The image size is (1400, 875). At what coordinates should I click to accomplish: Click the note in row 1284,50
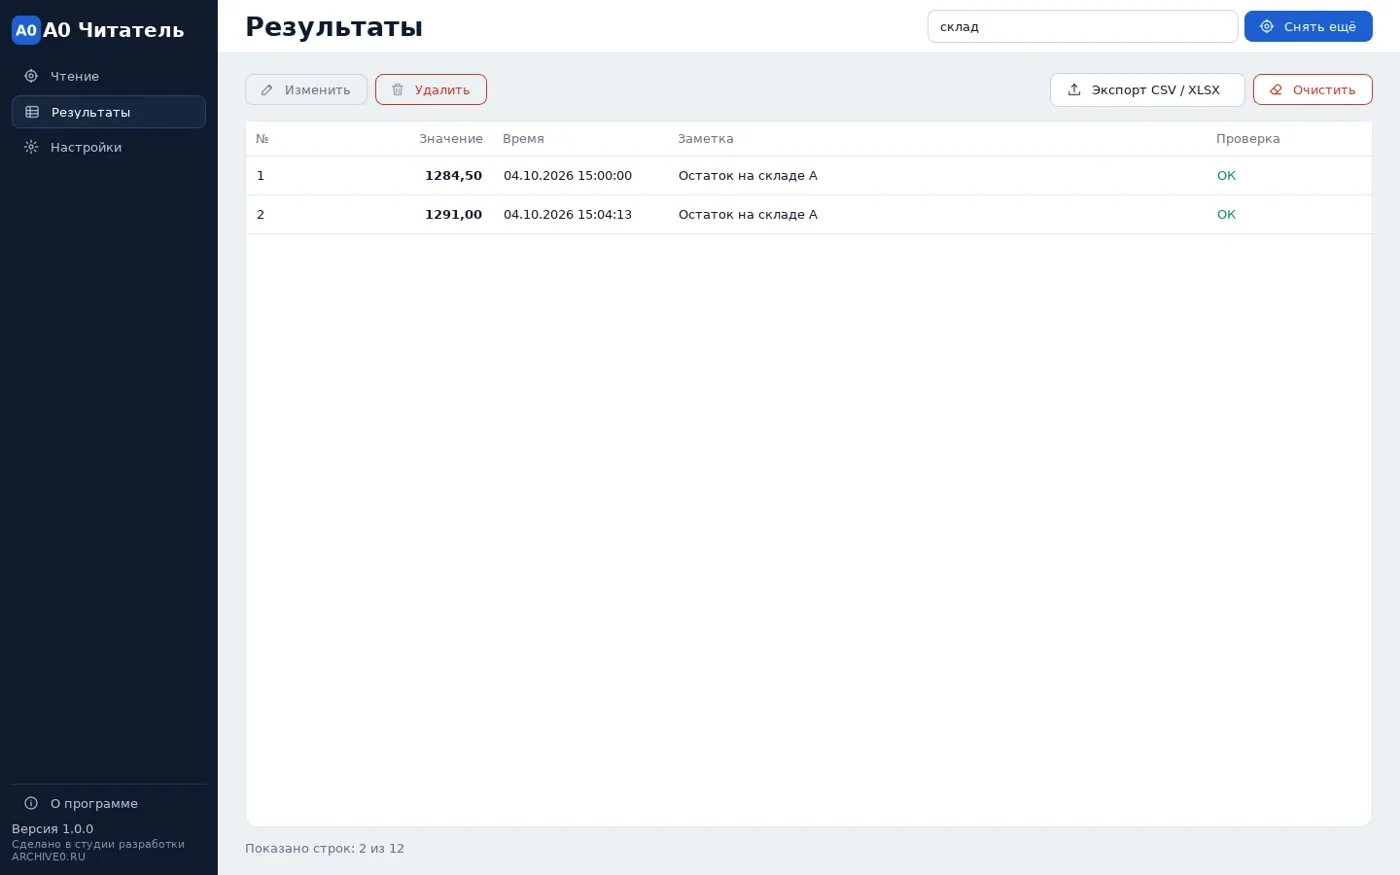coord(747,175)
